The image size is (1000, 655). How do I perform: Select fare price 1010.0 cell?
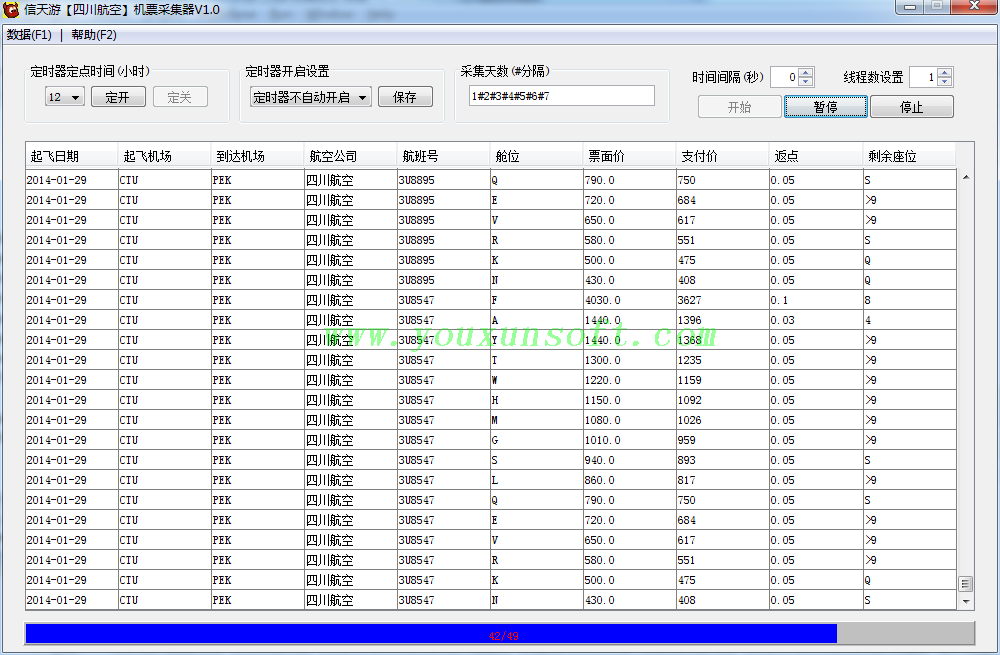629,440
